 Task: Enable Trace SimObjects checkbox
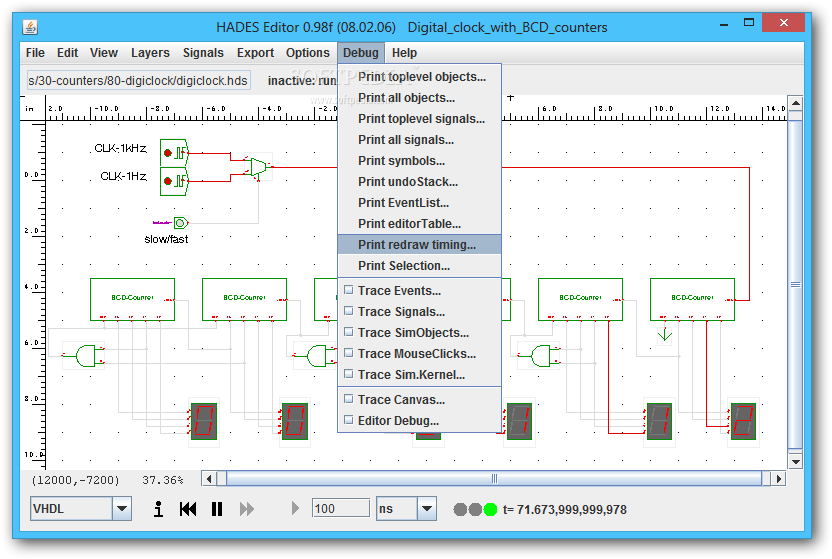pos(349,332)
